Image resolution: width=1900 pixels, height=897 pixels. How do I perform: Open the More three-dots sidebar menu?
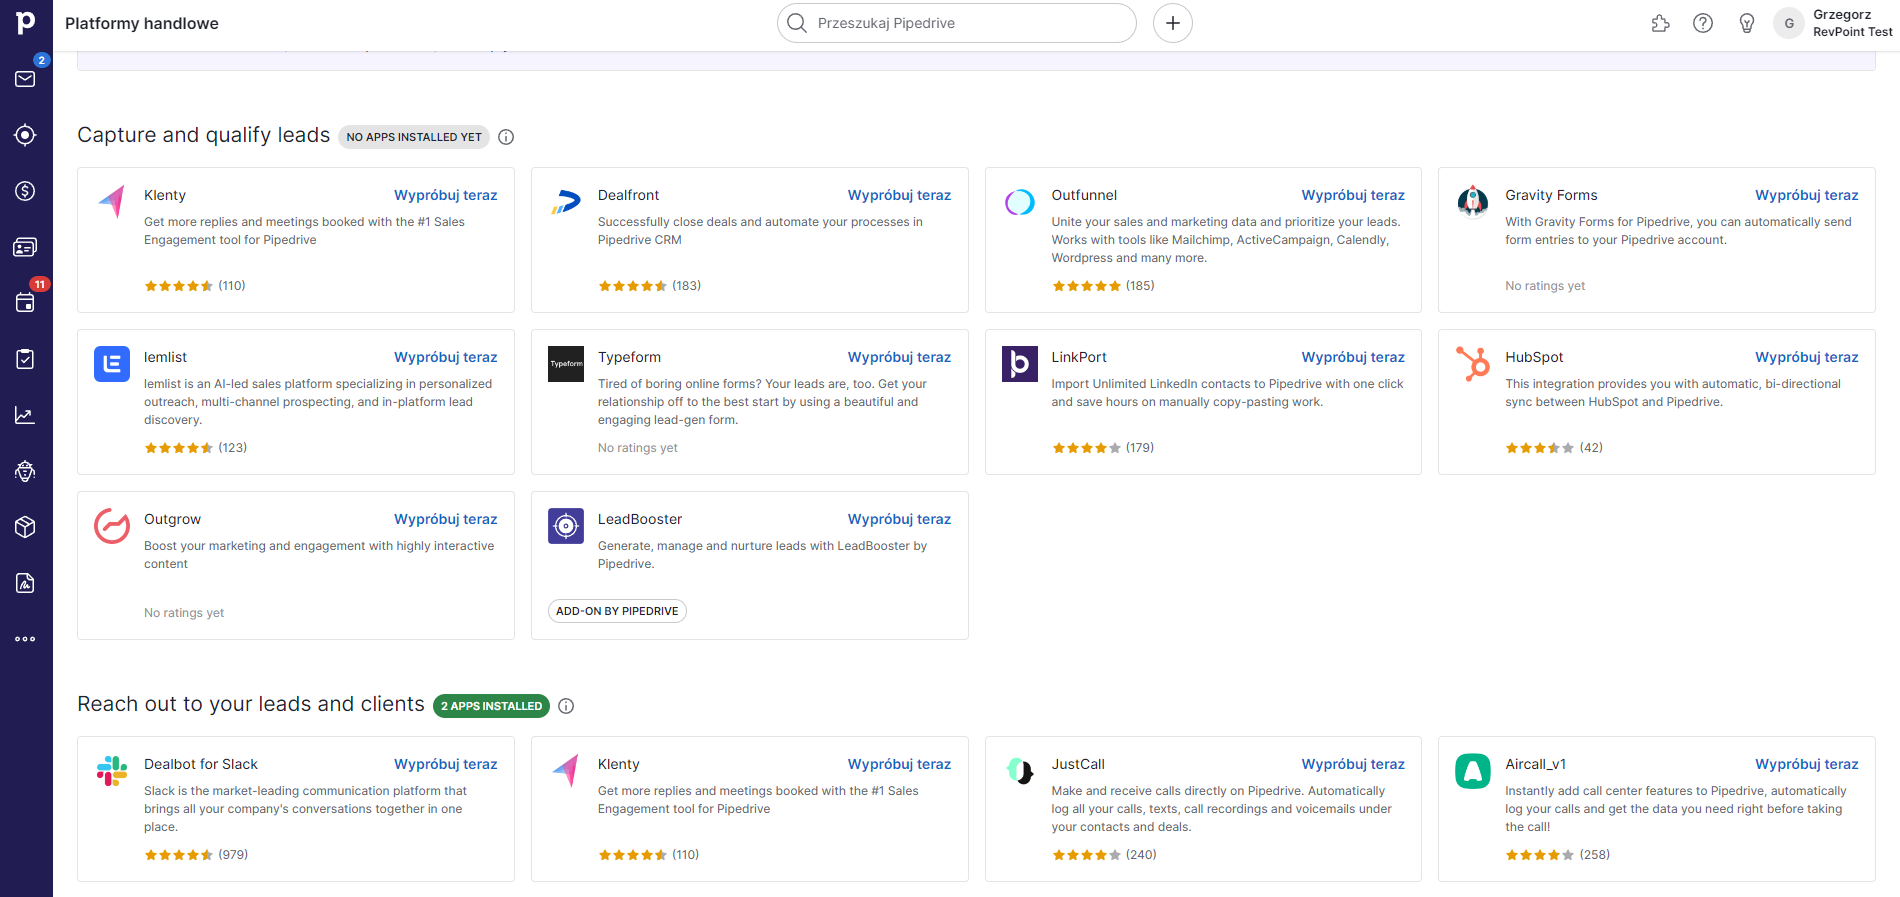[26, 639]
